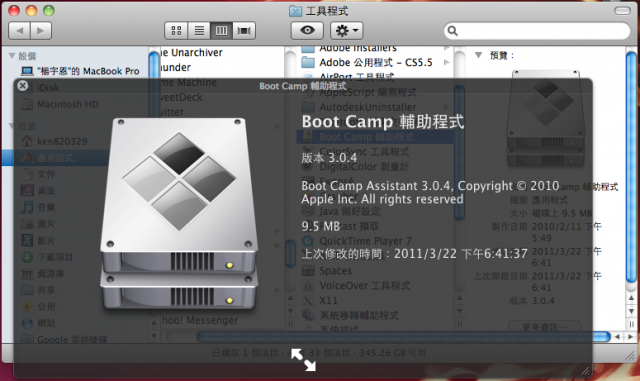Select DigitalColor 測量計
This screenshot has height=381, width=640.
[355, 167]
